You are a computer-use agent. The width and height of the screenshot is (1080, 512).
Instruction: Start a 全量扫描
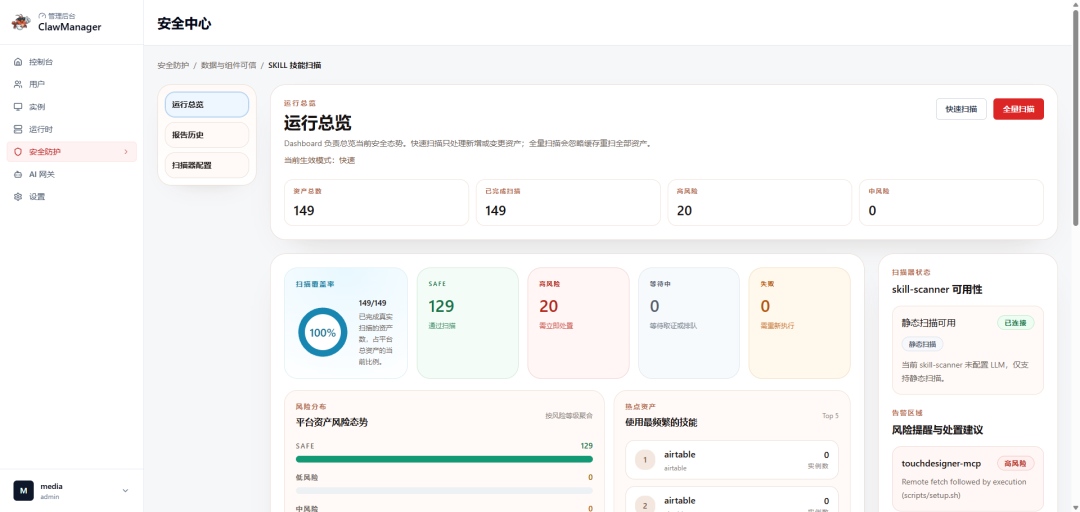(1018, 109)
